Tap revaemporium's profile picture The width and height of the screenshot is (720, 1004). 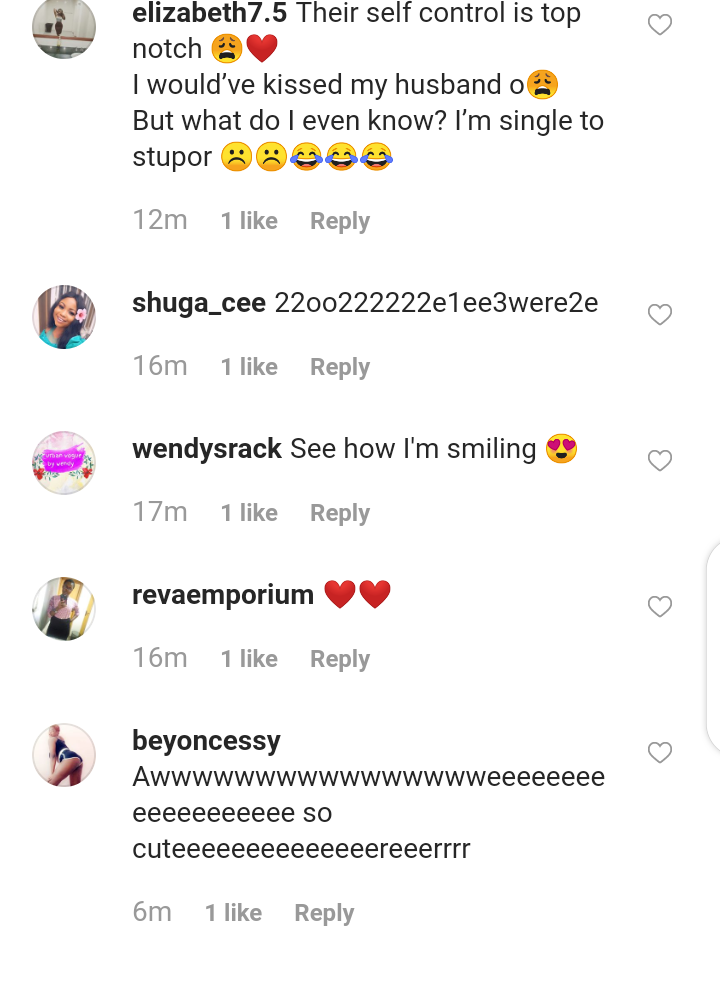64,609
